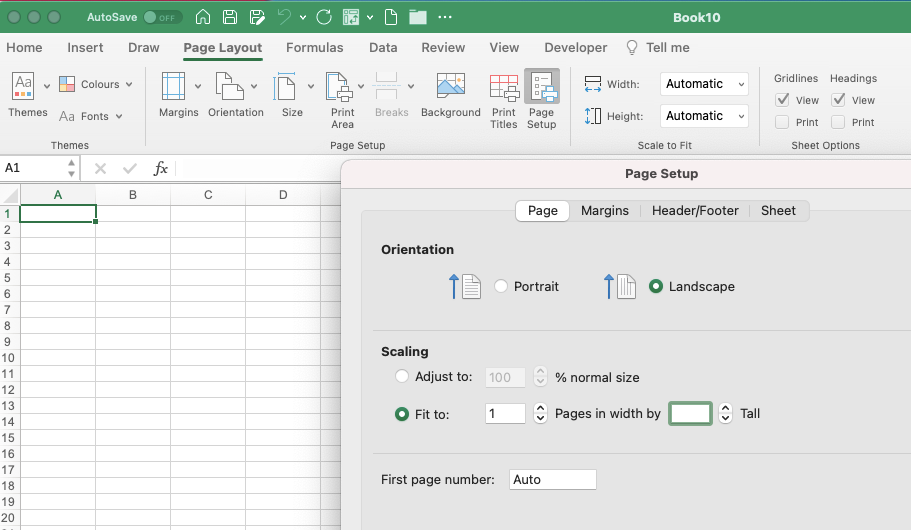The width and height of the screenshot is (911, 530).
Task: Click the Tell me lightbulb icon
Action: [x=632, y=47]
